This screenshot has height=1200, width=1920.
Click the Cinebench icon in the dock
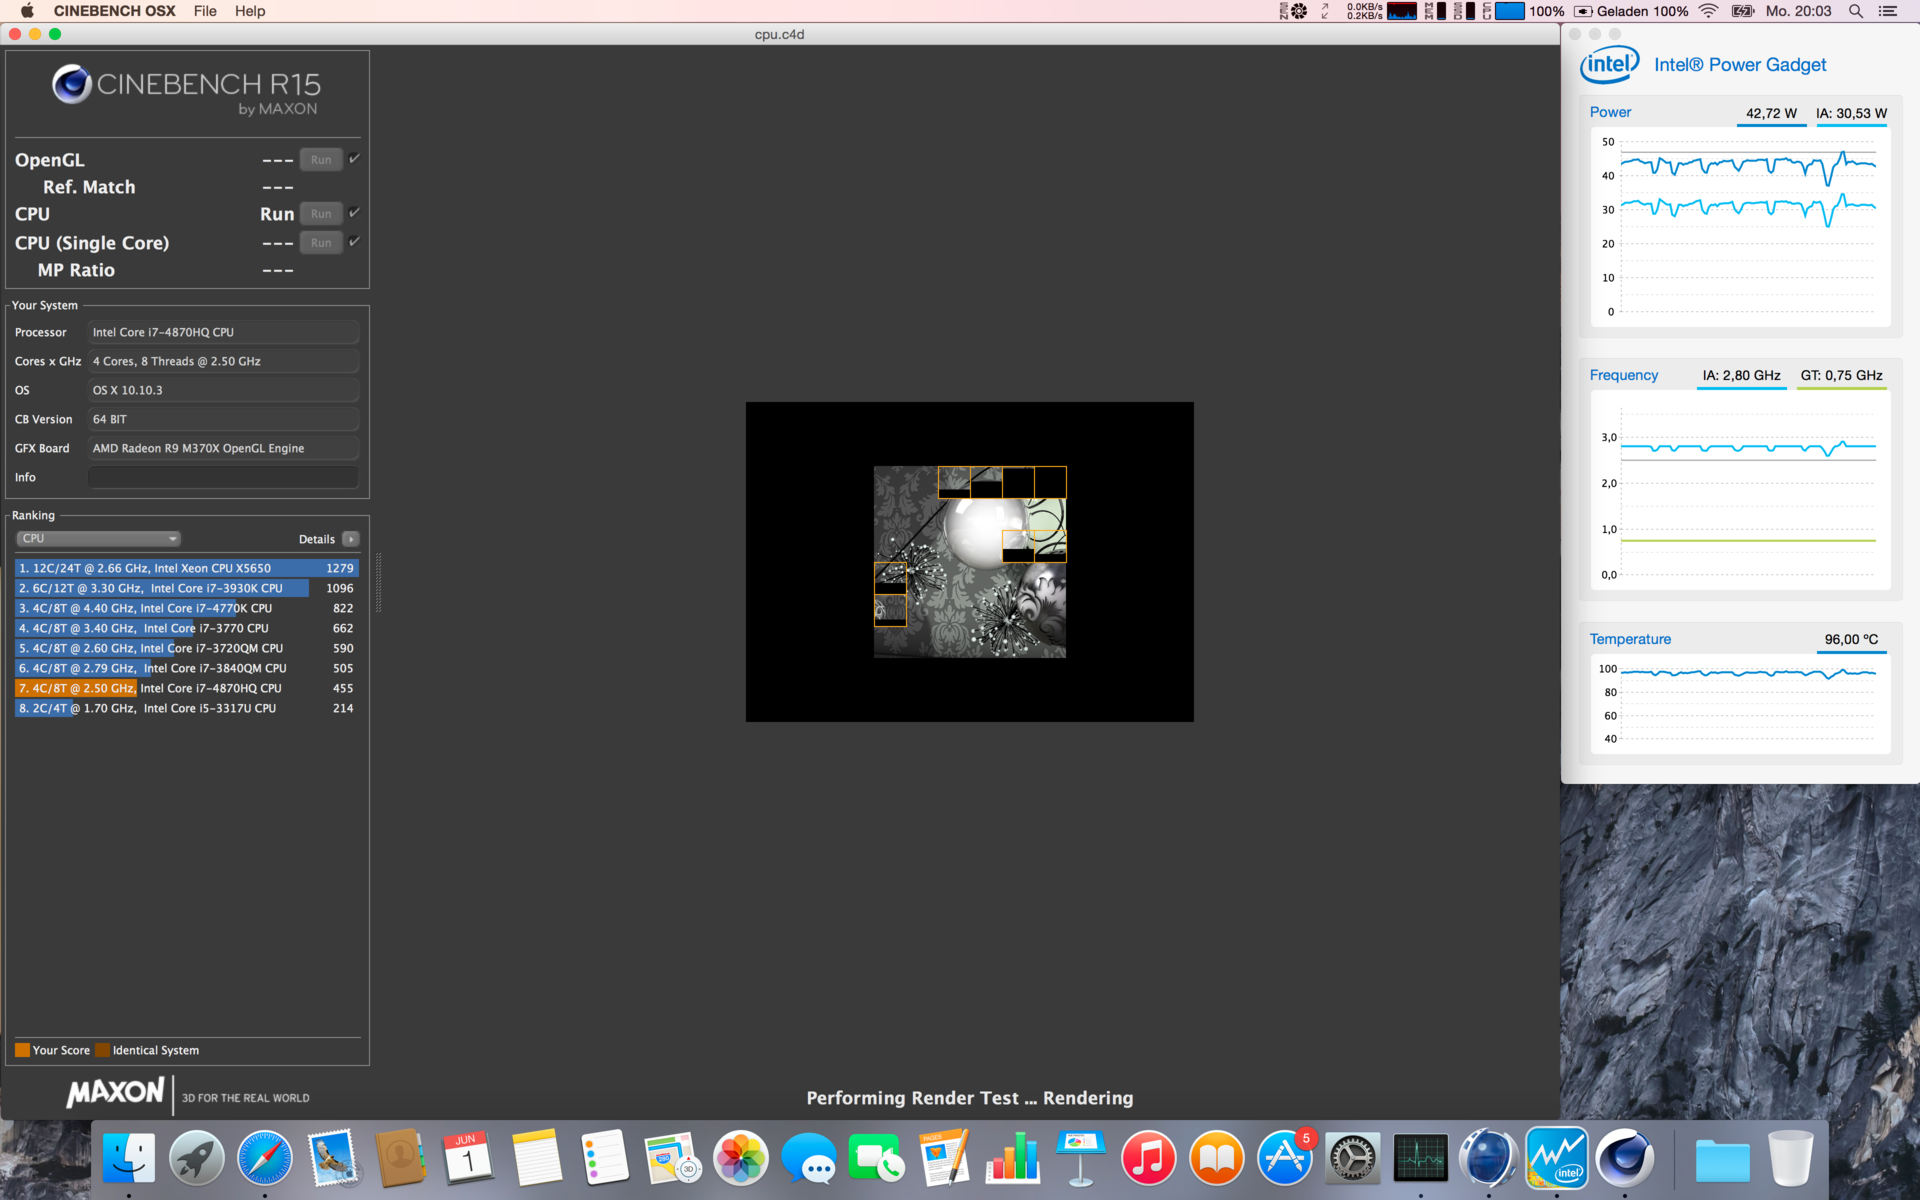click(1624, 1159)
